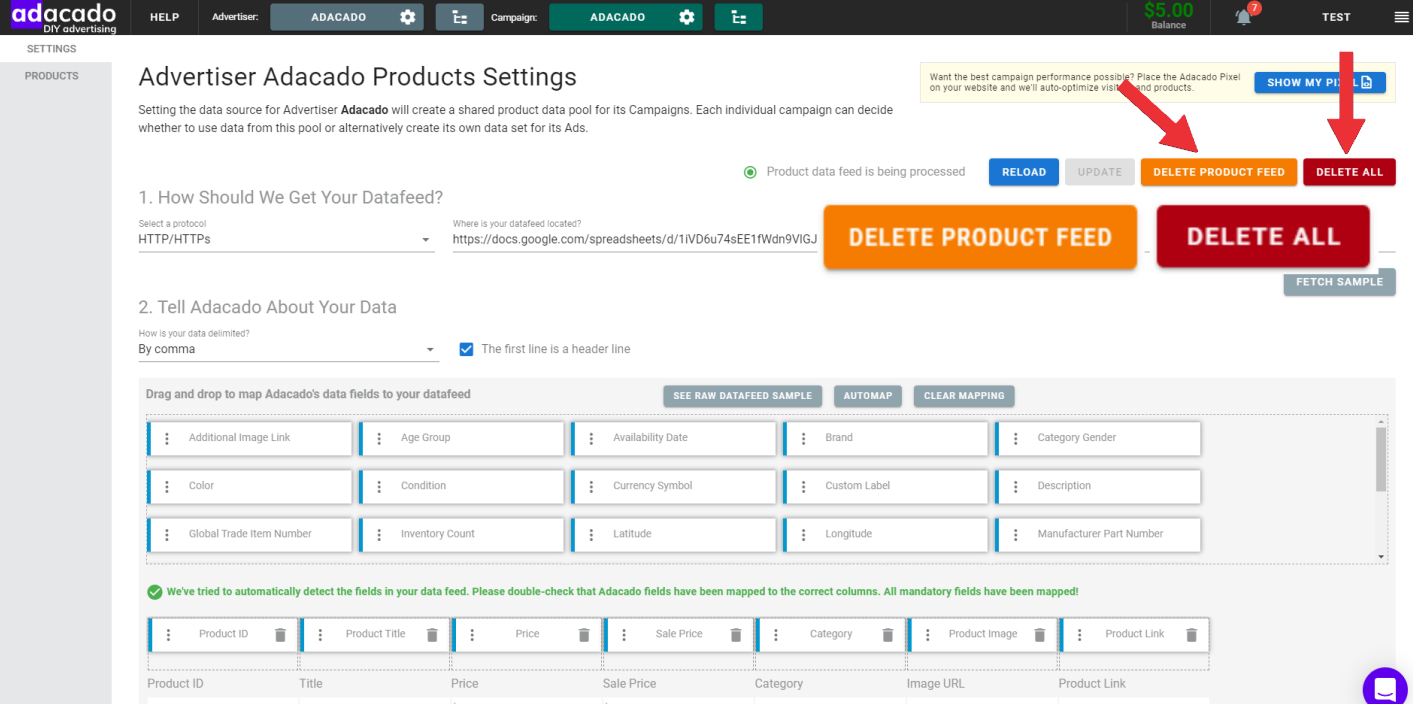Image resolution: width=1413 pixels, height=704 pixels.
Task: Click scroll down arrow of fields list
Action: point(1381,556)
